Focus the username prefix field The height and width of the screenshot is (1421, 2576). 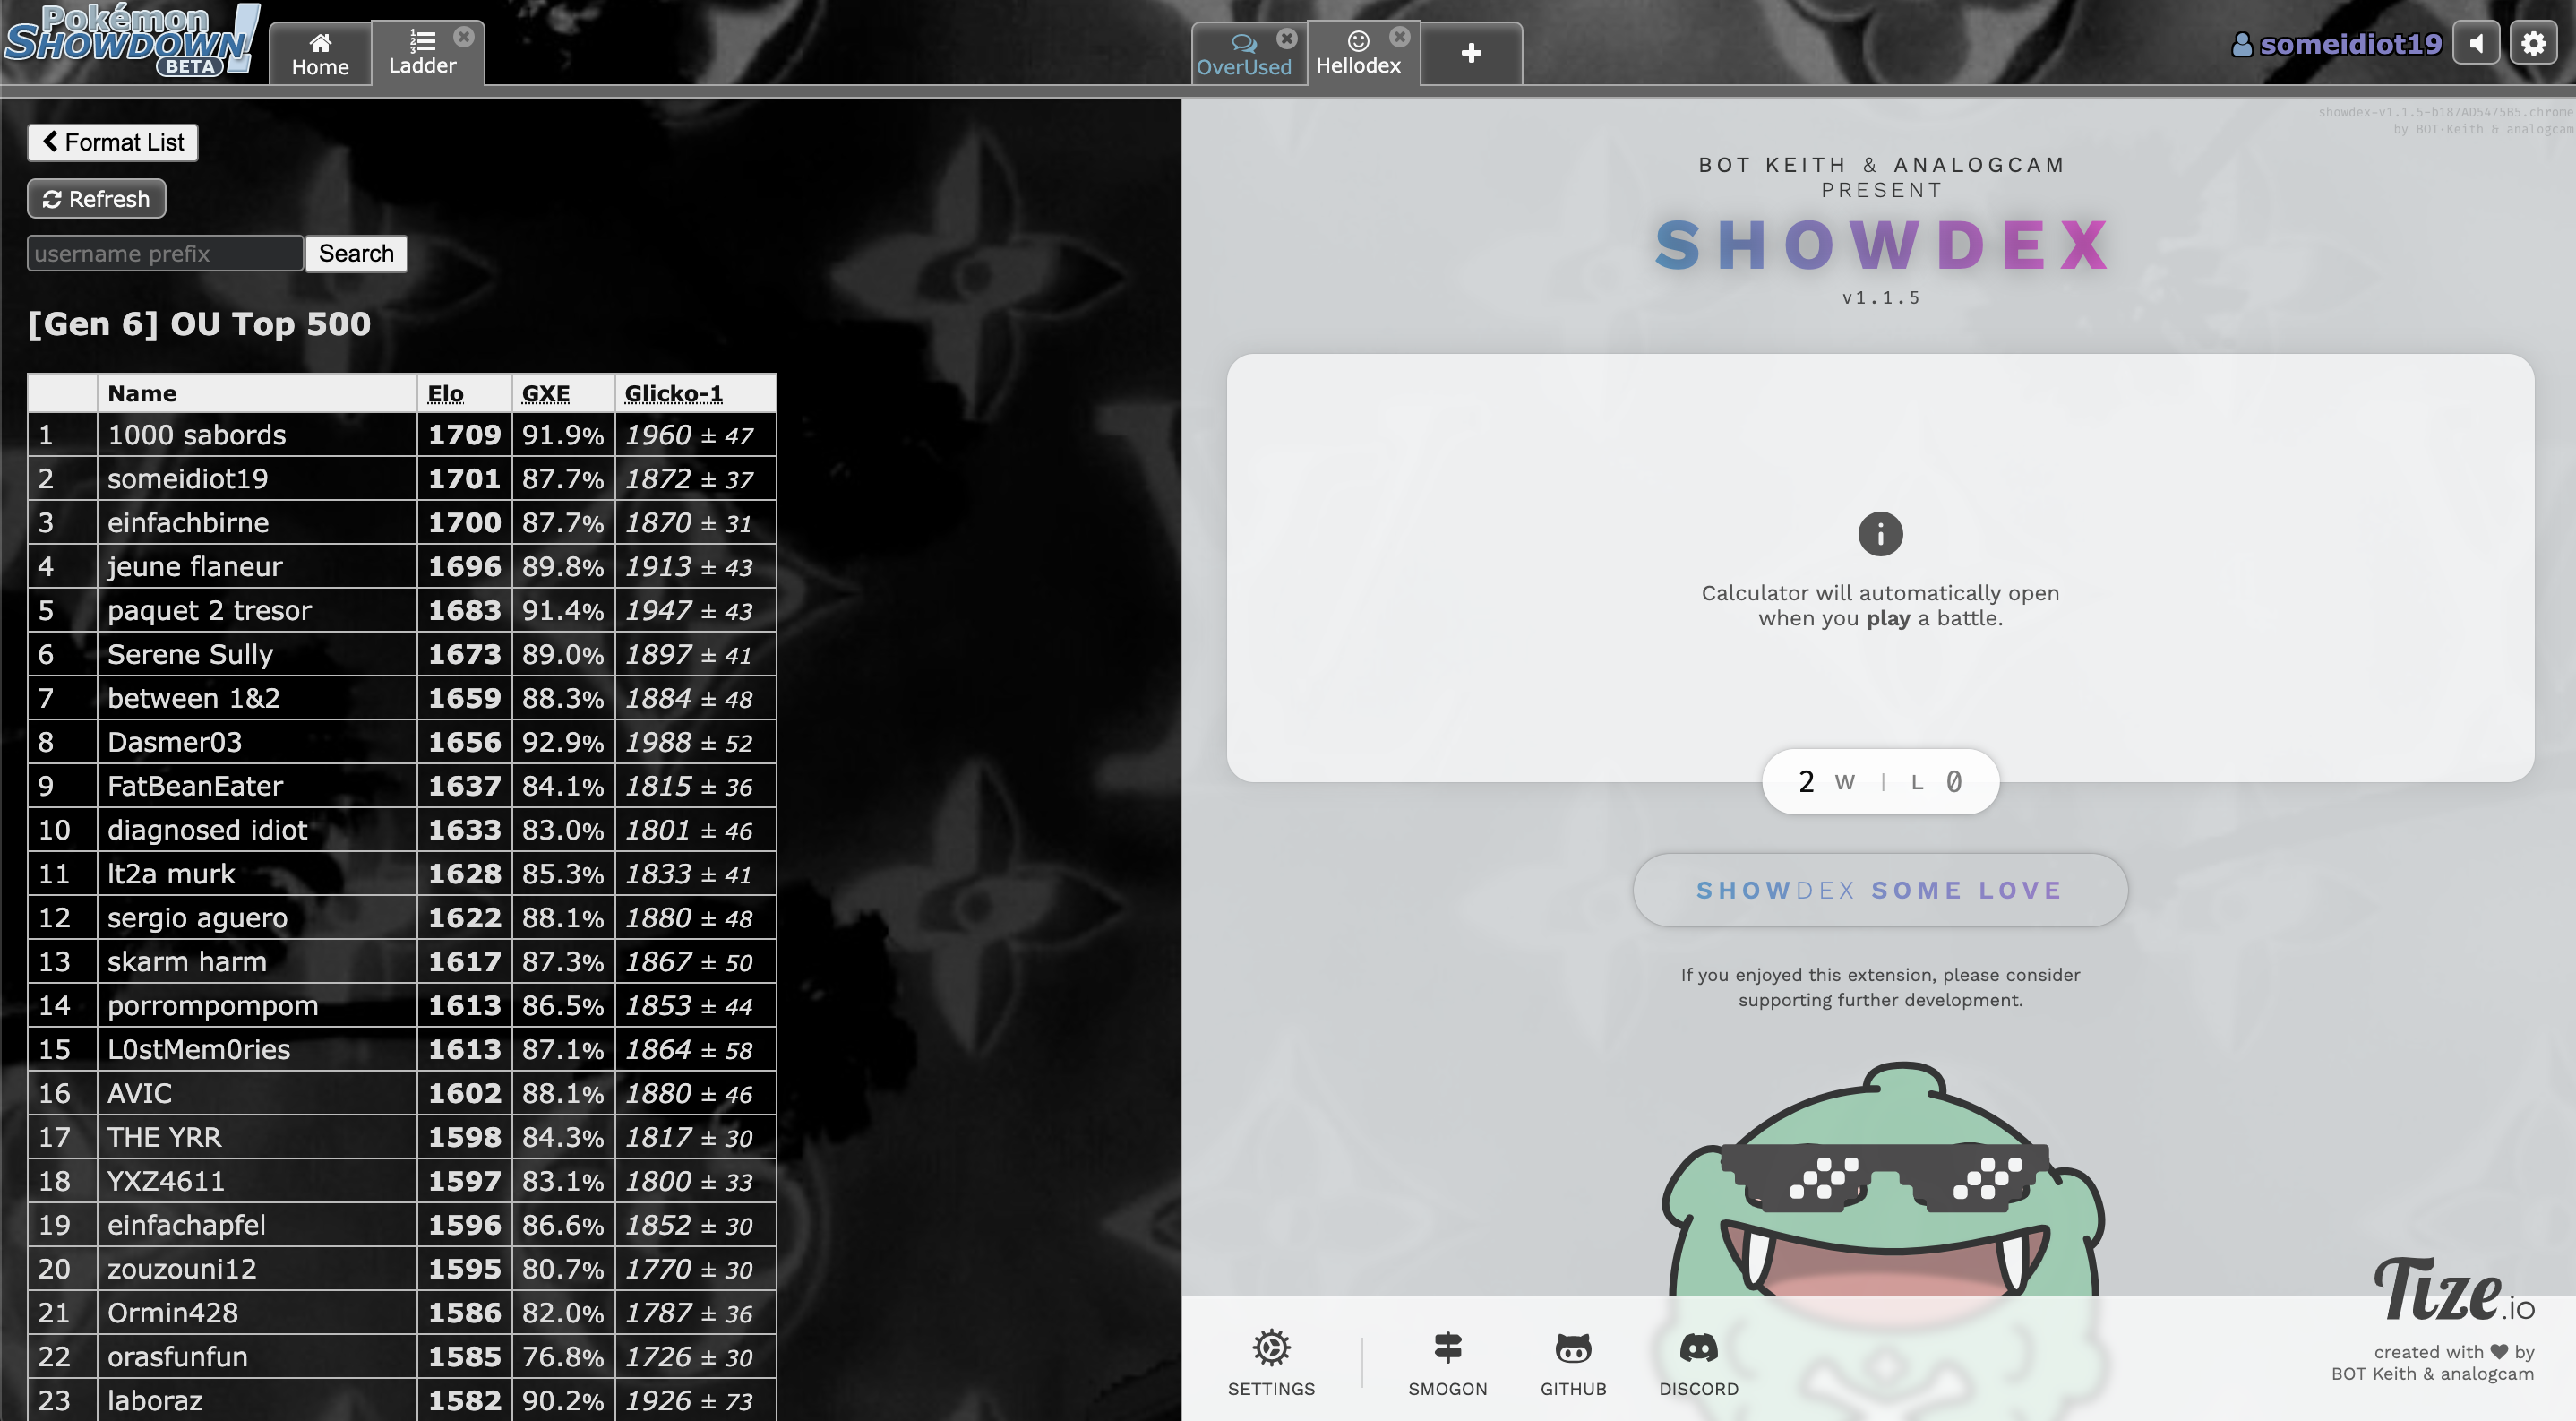(165, 254)
